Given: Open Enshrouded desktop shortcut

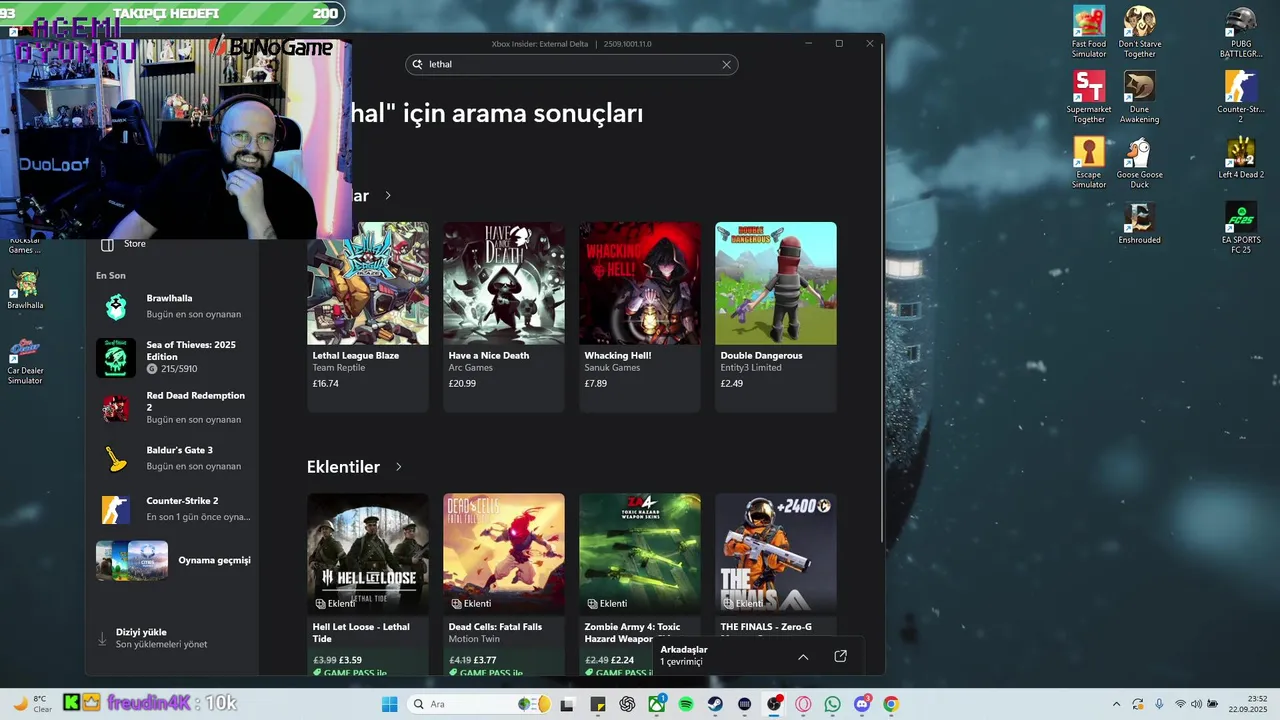Looking at the screenshot, I should pos(1139,223).
